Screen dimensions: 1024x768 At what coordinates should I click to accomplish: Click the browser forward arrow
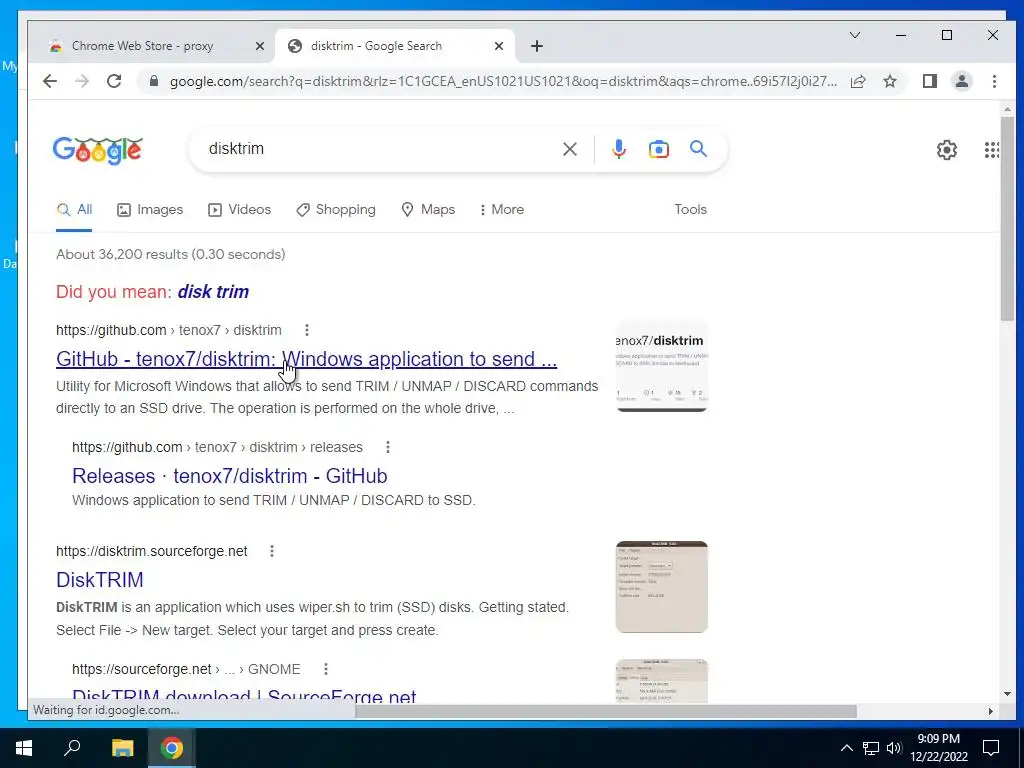click(82, 81)
